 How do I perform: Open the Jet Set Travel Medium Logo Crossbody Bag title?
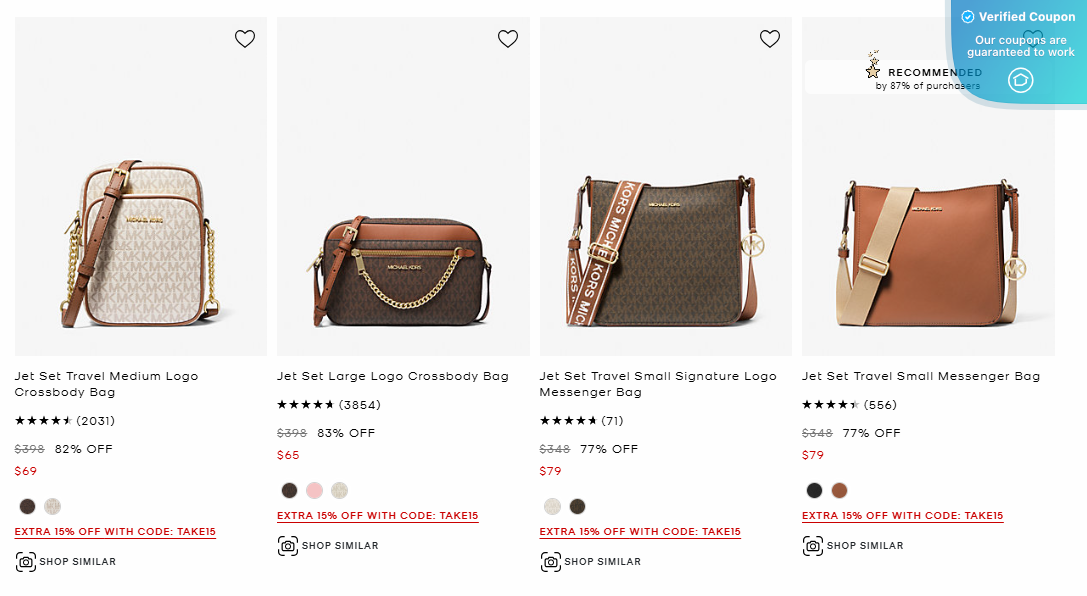tap(105, 383)
